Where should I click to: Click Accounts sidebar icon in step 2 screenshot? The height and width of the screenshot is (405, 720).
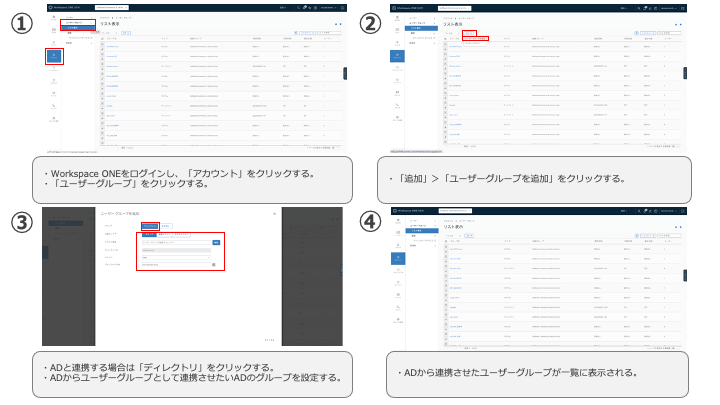(397, 56)
